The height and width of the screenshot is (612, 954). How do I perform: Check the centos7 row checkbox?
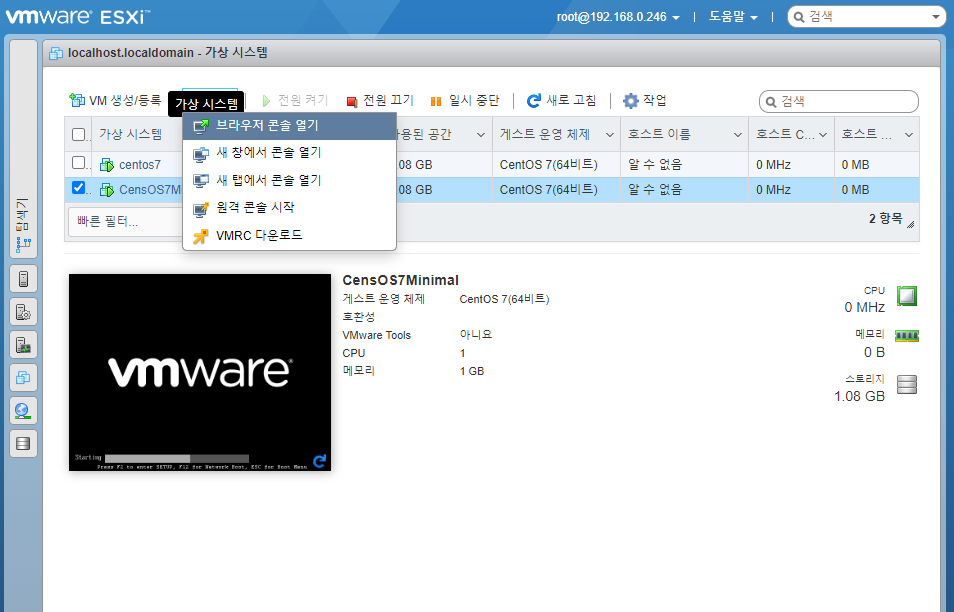point(78,163)
